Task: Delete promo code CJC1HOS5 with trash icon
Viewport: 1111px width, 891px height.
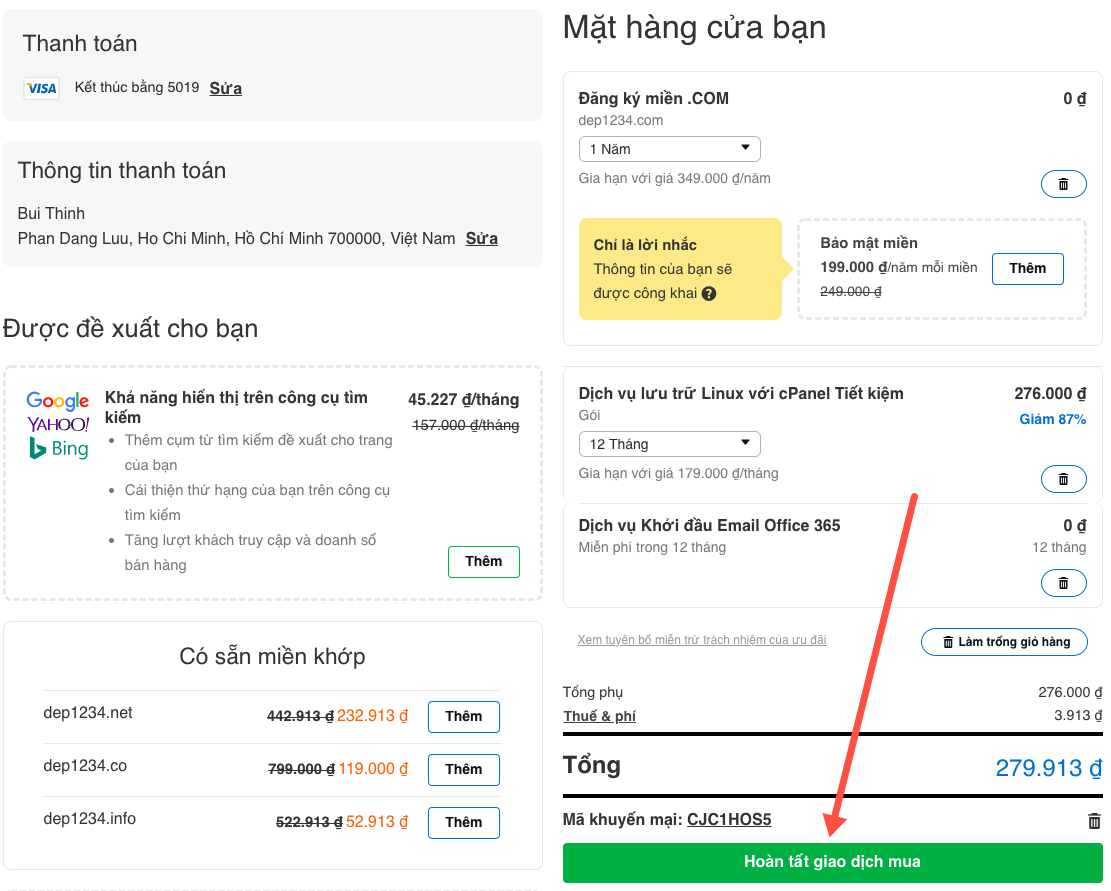Action: [x=1094, y=821]
